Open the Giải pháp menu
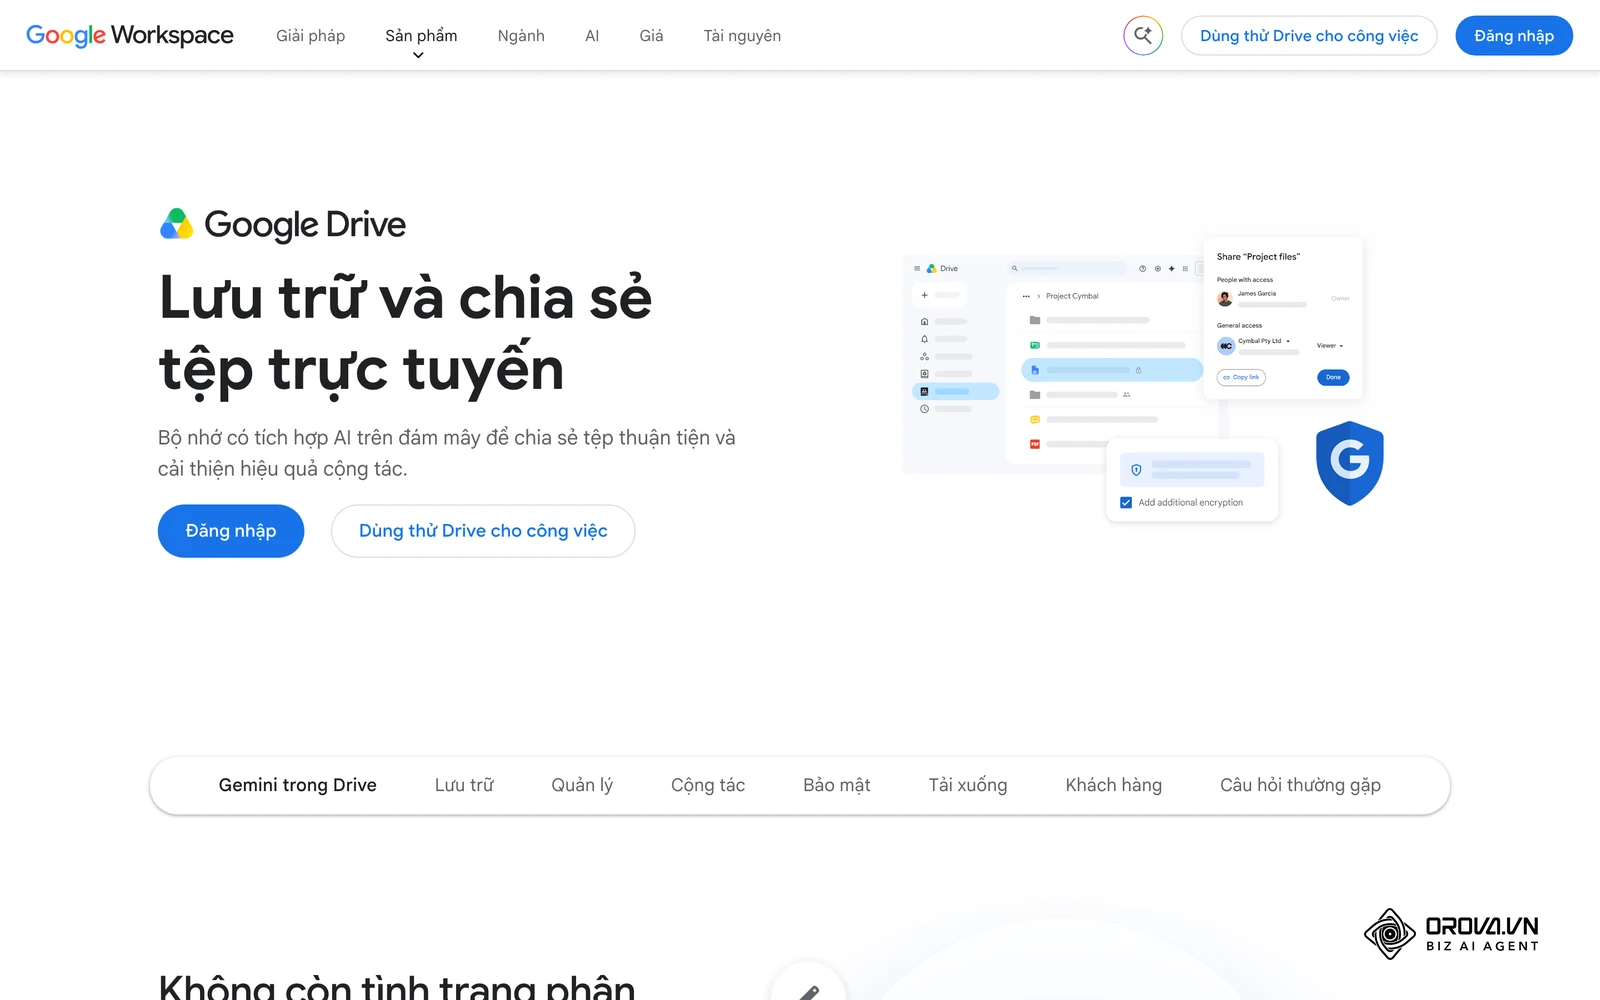Image resolution: width=1600 pixels, height=1000 pixels. pyautogui.click(x=310, y=36)
